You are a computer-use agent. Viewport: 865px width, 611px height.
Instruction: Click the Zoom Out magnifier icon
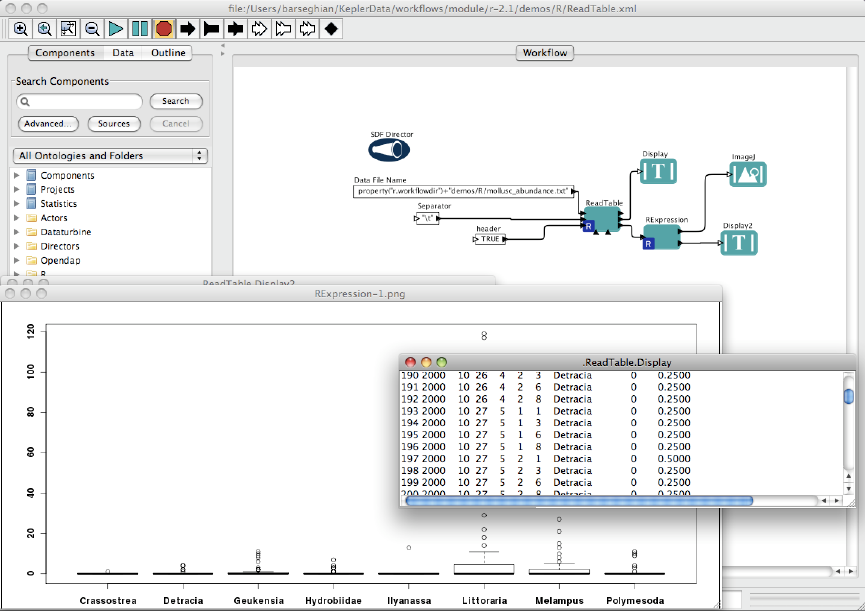click(x=92, y=29)
